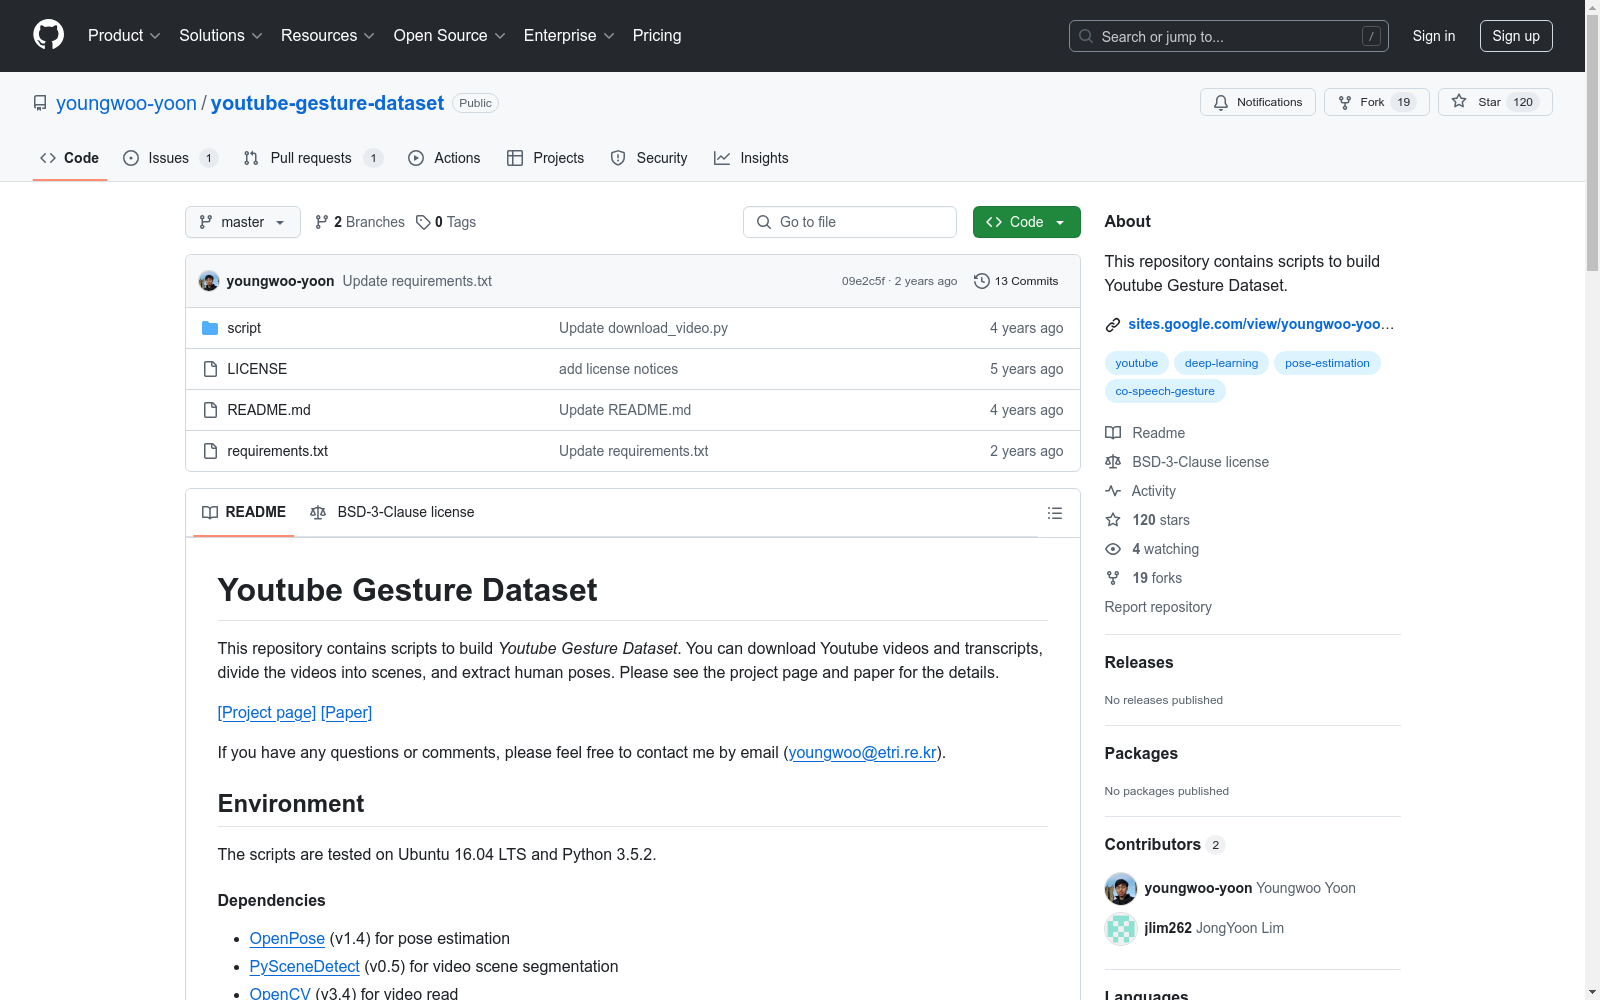1600x1000 pixels.
Task: Open the green Code dropdown
Action: pos(1027,222)
